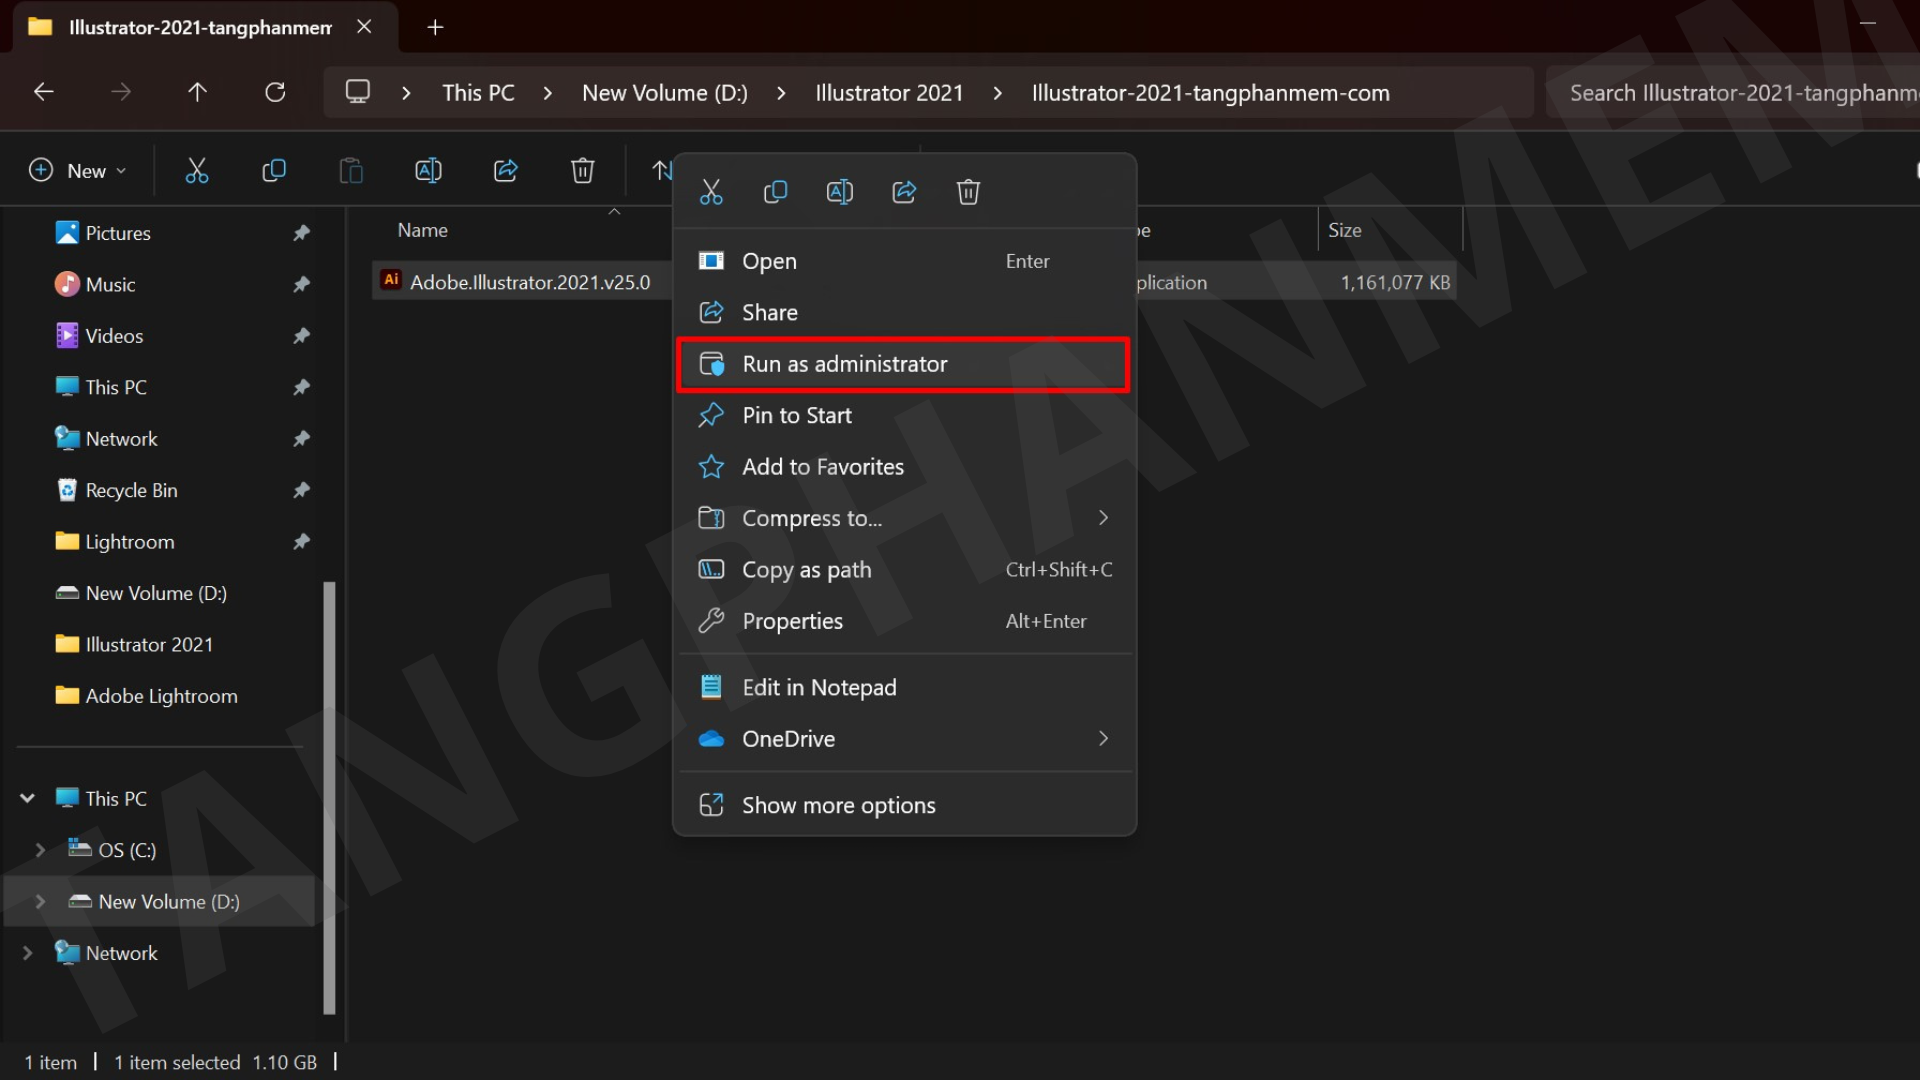Click the navigation pane scrollbar
Screen dimensions: 1920x1080
329,798
